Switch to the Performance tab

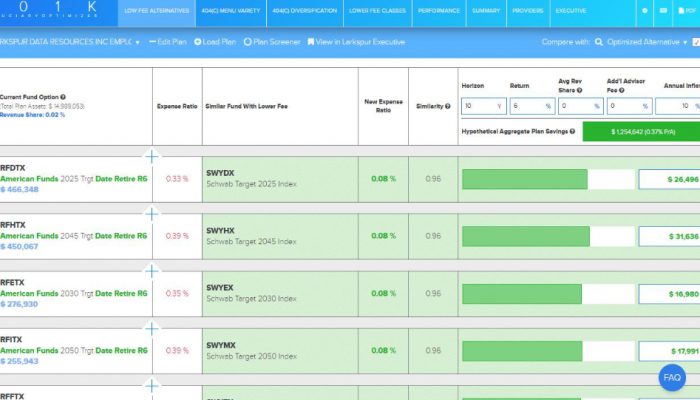[x=439, y=10]
